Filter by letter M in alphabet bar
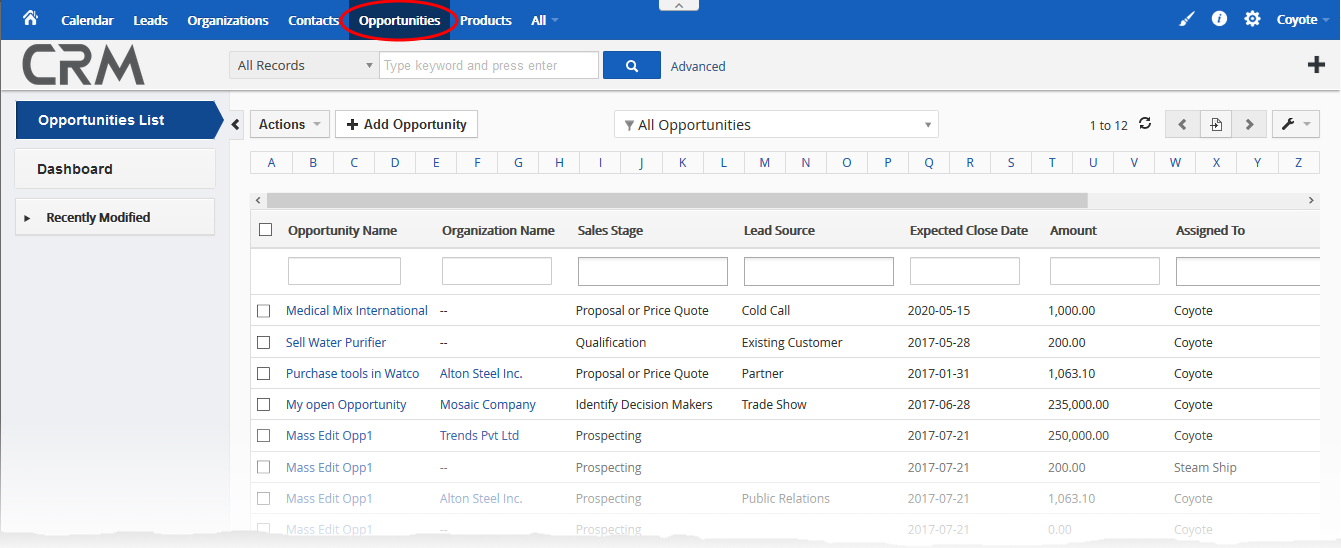Viewport: 1341px width, 548px height. point(764,163)
